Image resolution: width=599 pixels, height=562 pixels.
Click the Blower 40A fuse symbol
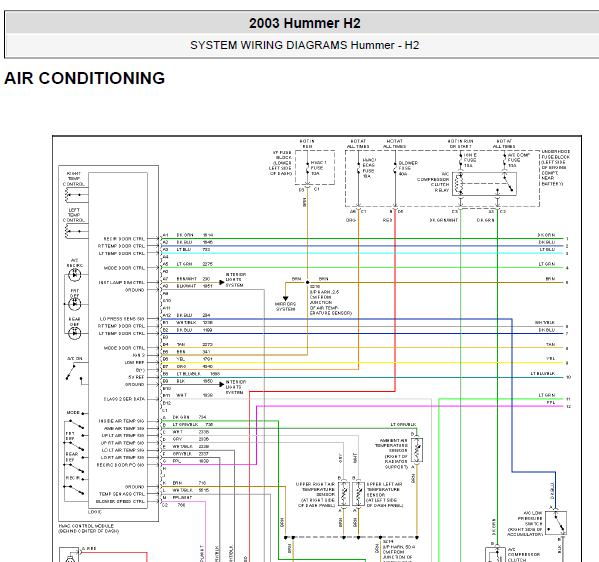395,168
